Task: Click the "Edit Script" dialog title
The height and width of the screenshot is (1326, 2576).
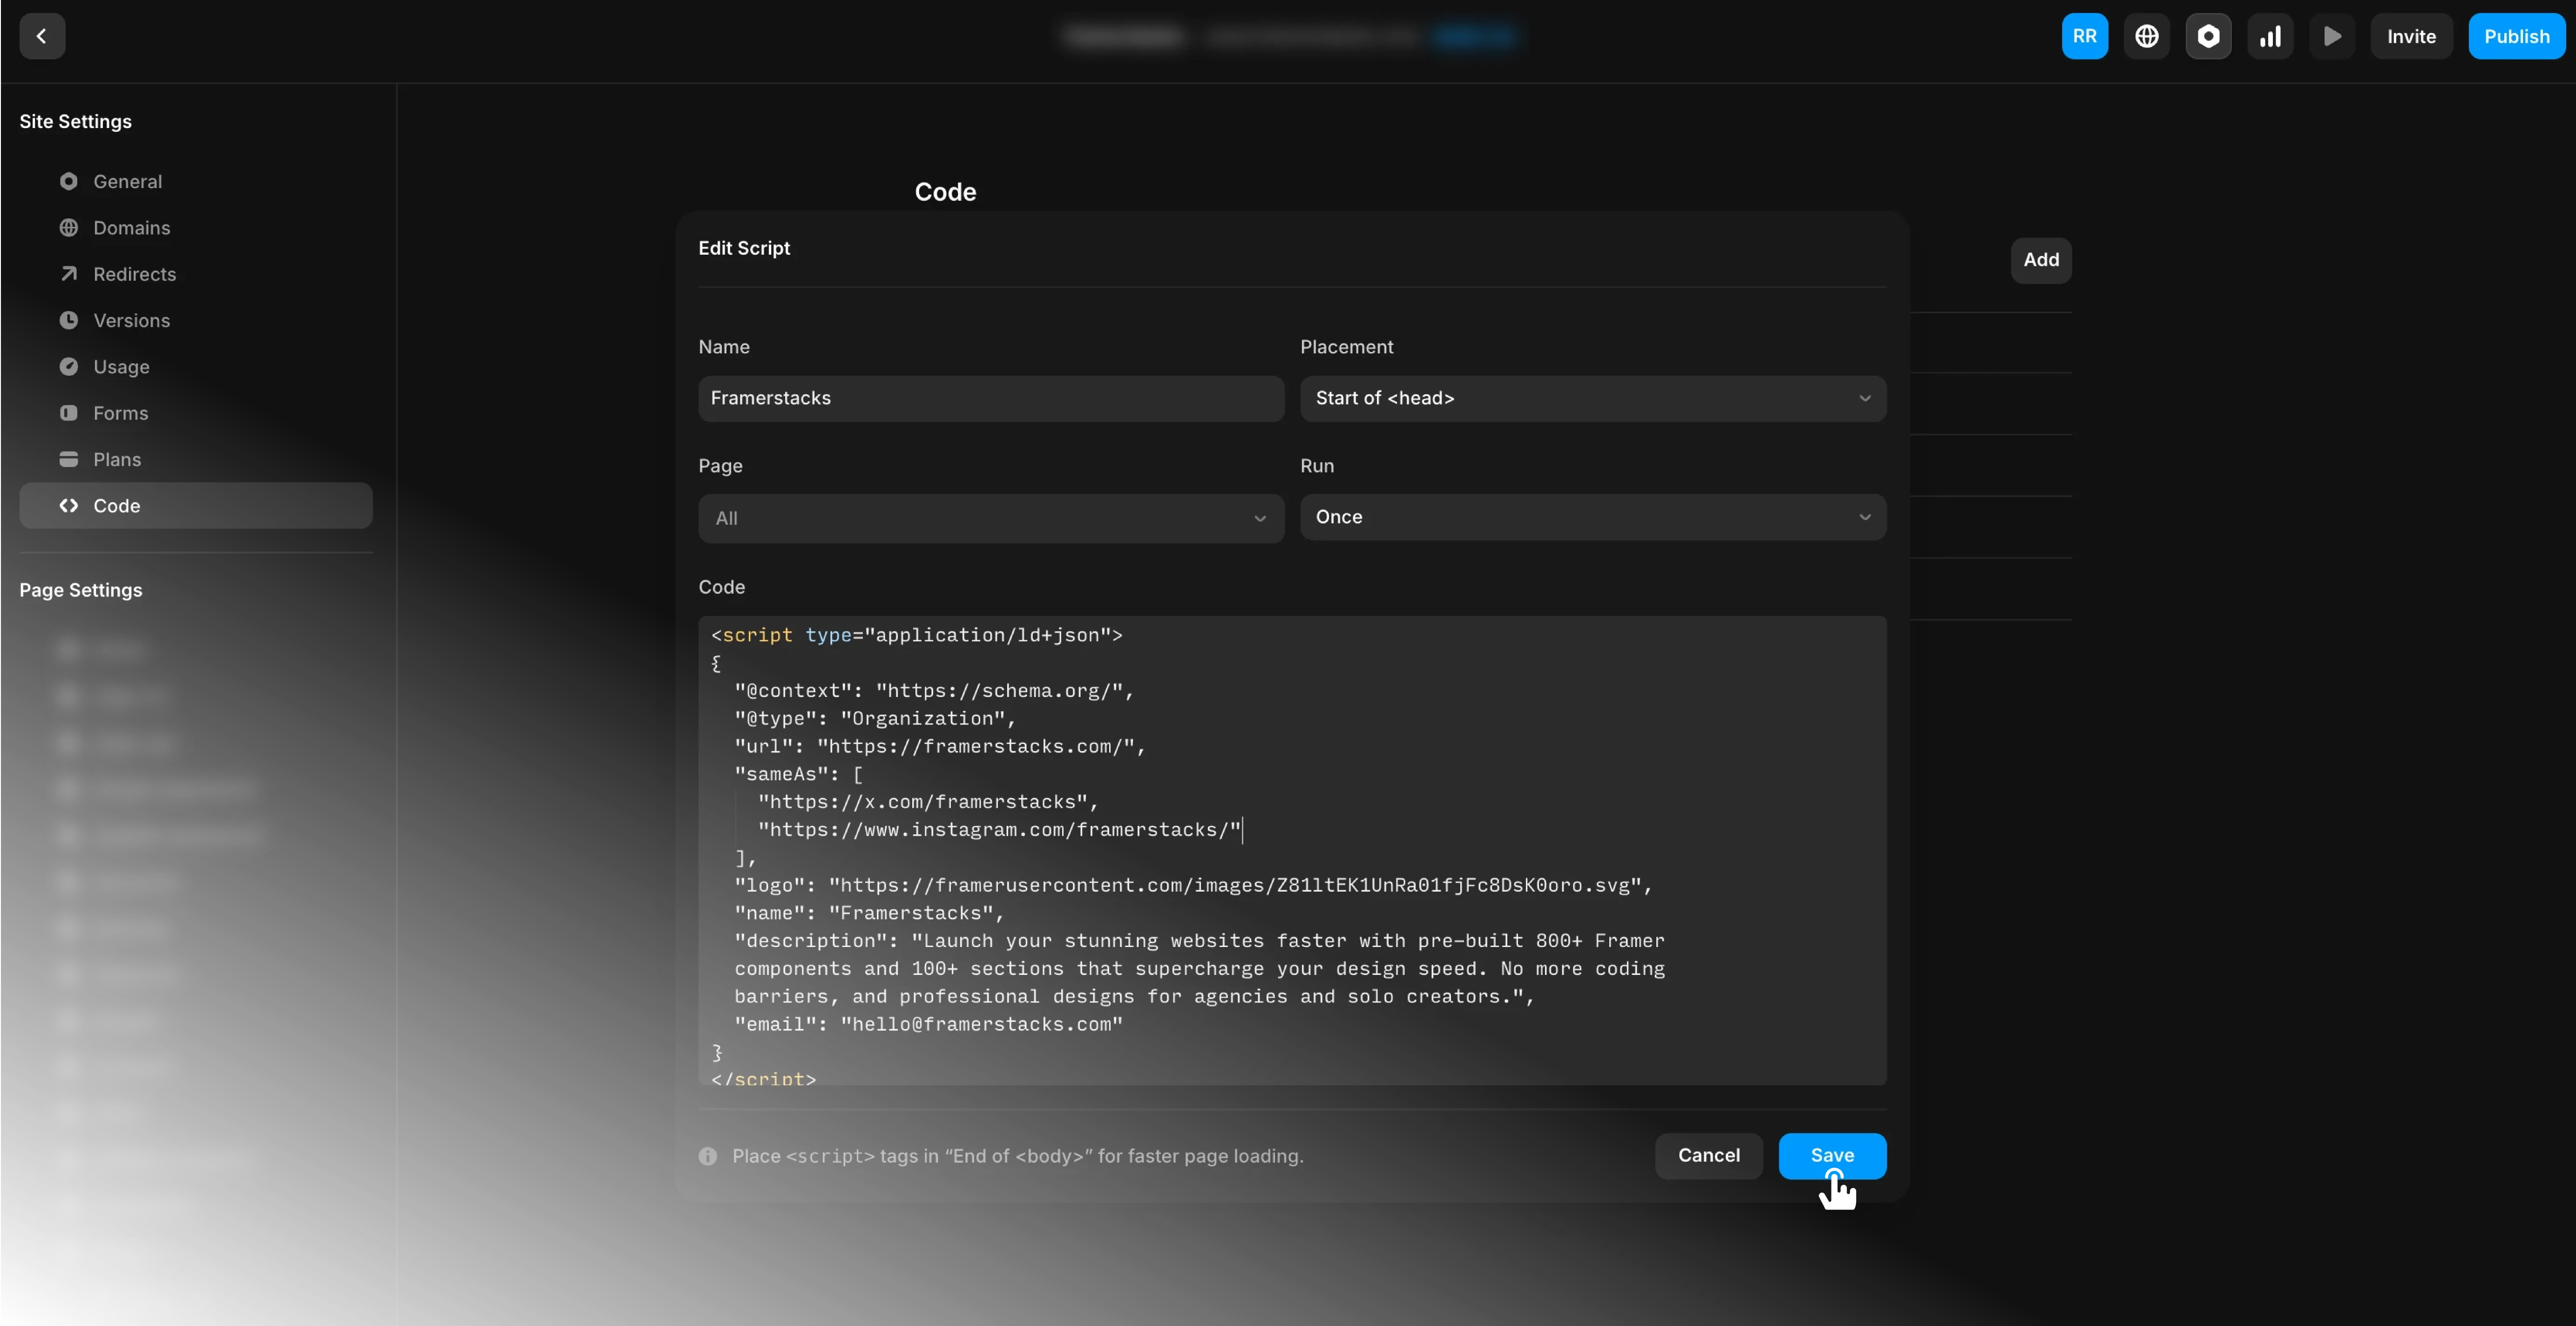Action: click(x=744, y=248)
